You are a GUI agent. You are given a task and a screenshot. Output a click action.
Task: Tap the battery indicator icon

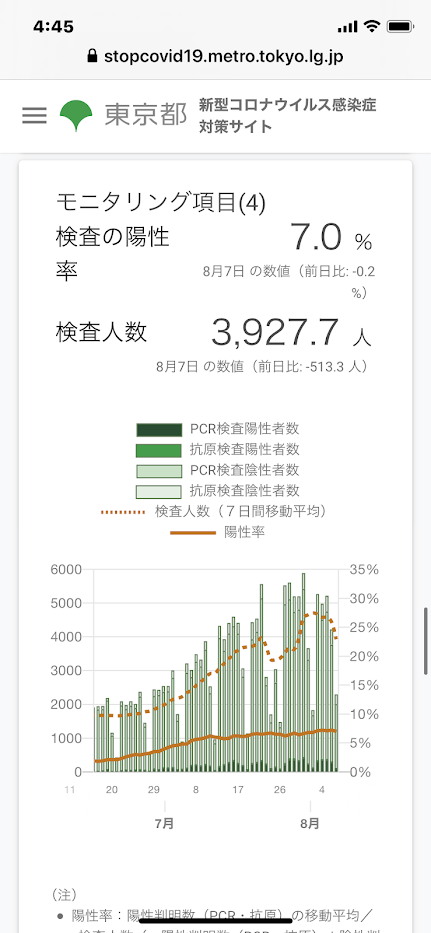399,27
